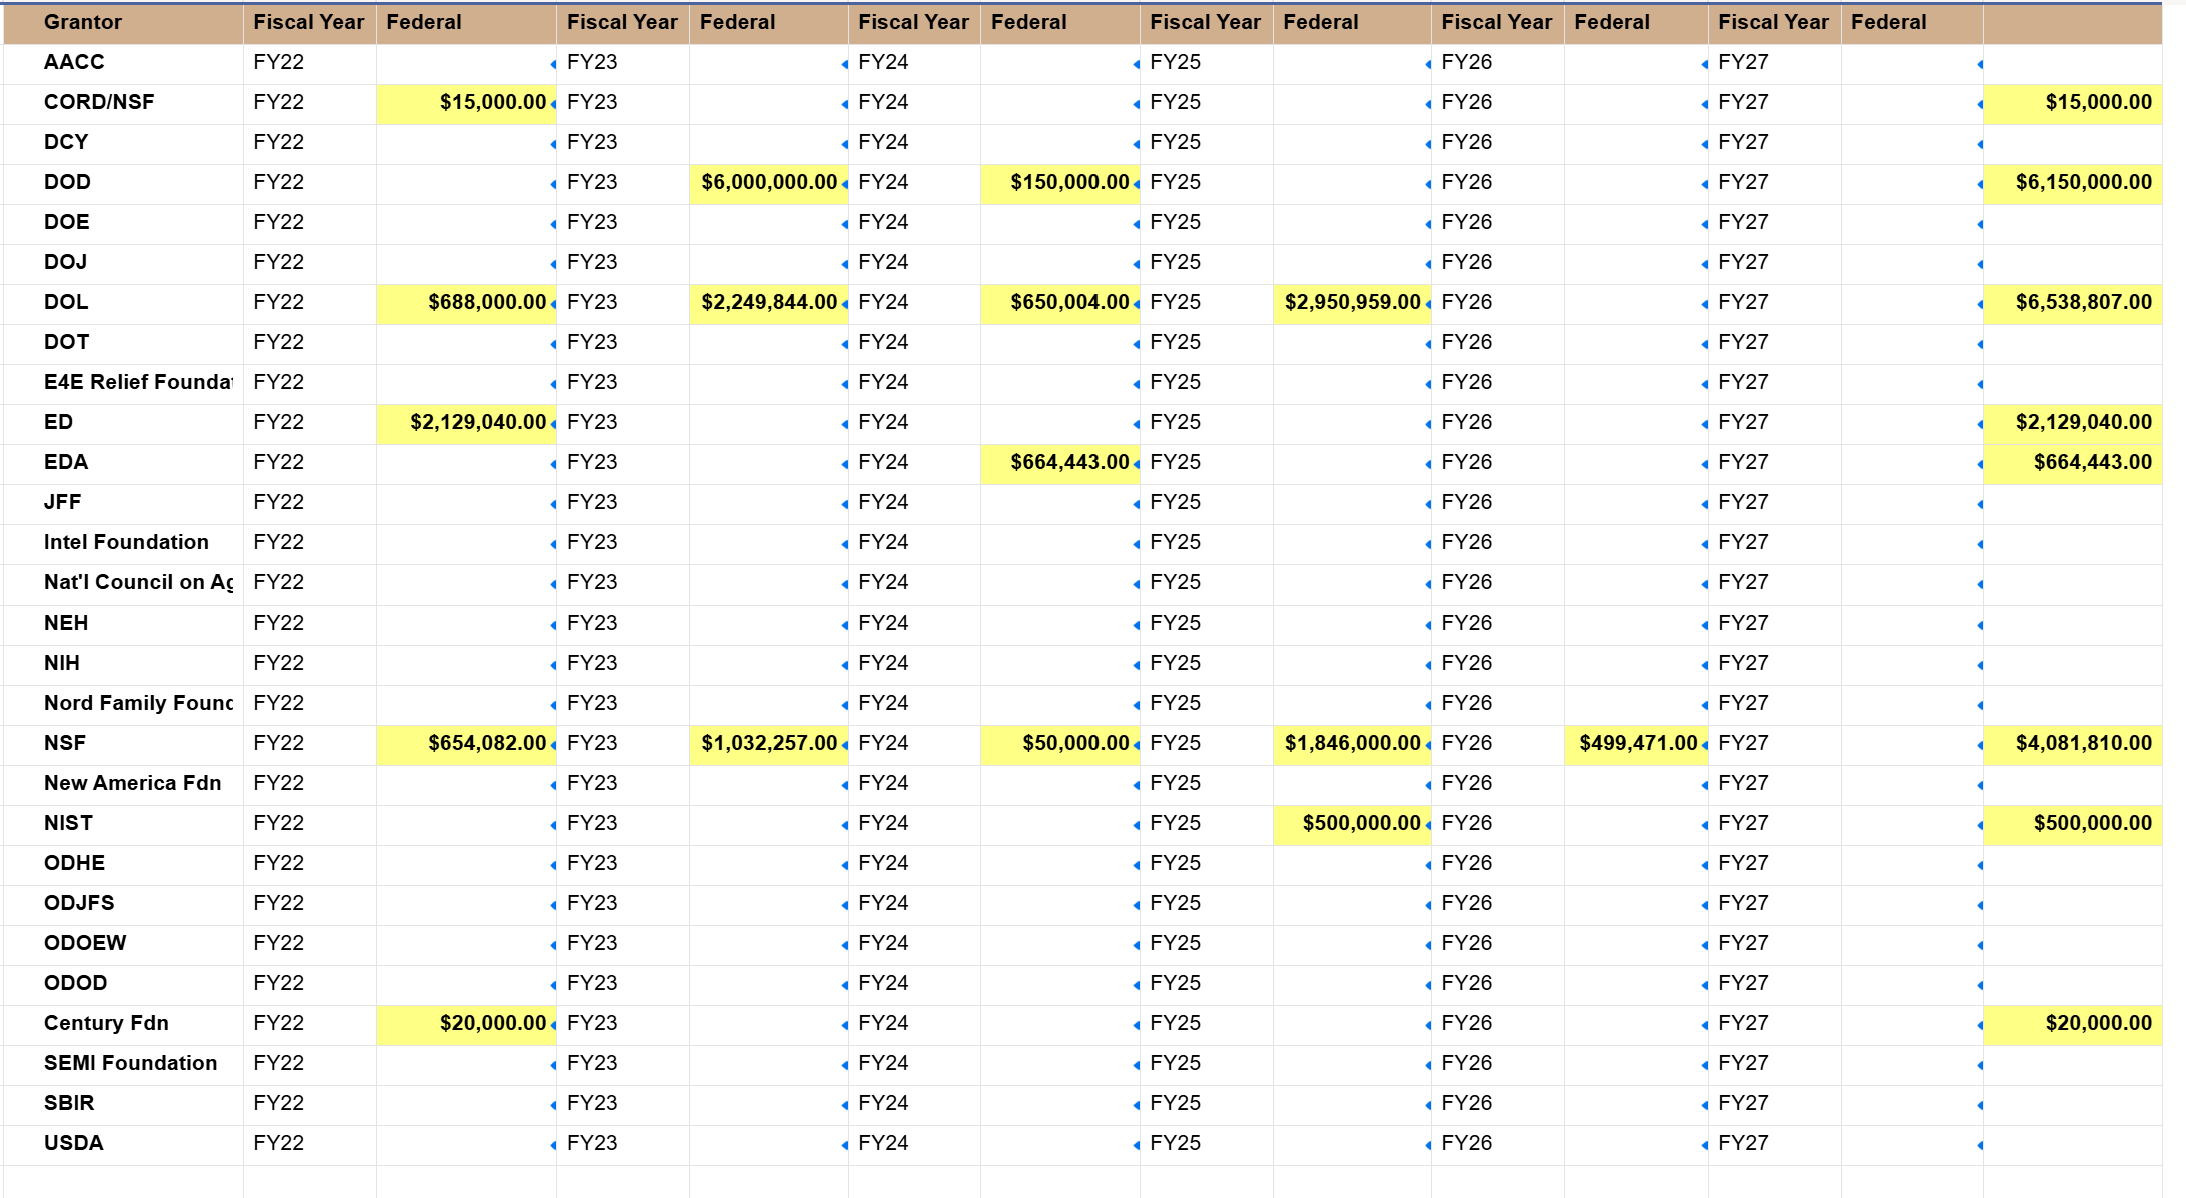The width and height of the screenshot is (2186, 1198).
Task: Select the FY24 $664,443.00 amount for EDA
Action: 1060,463
